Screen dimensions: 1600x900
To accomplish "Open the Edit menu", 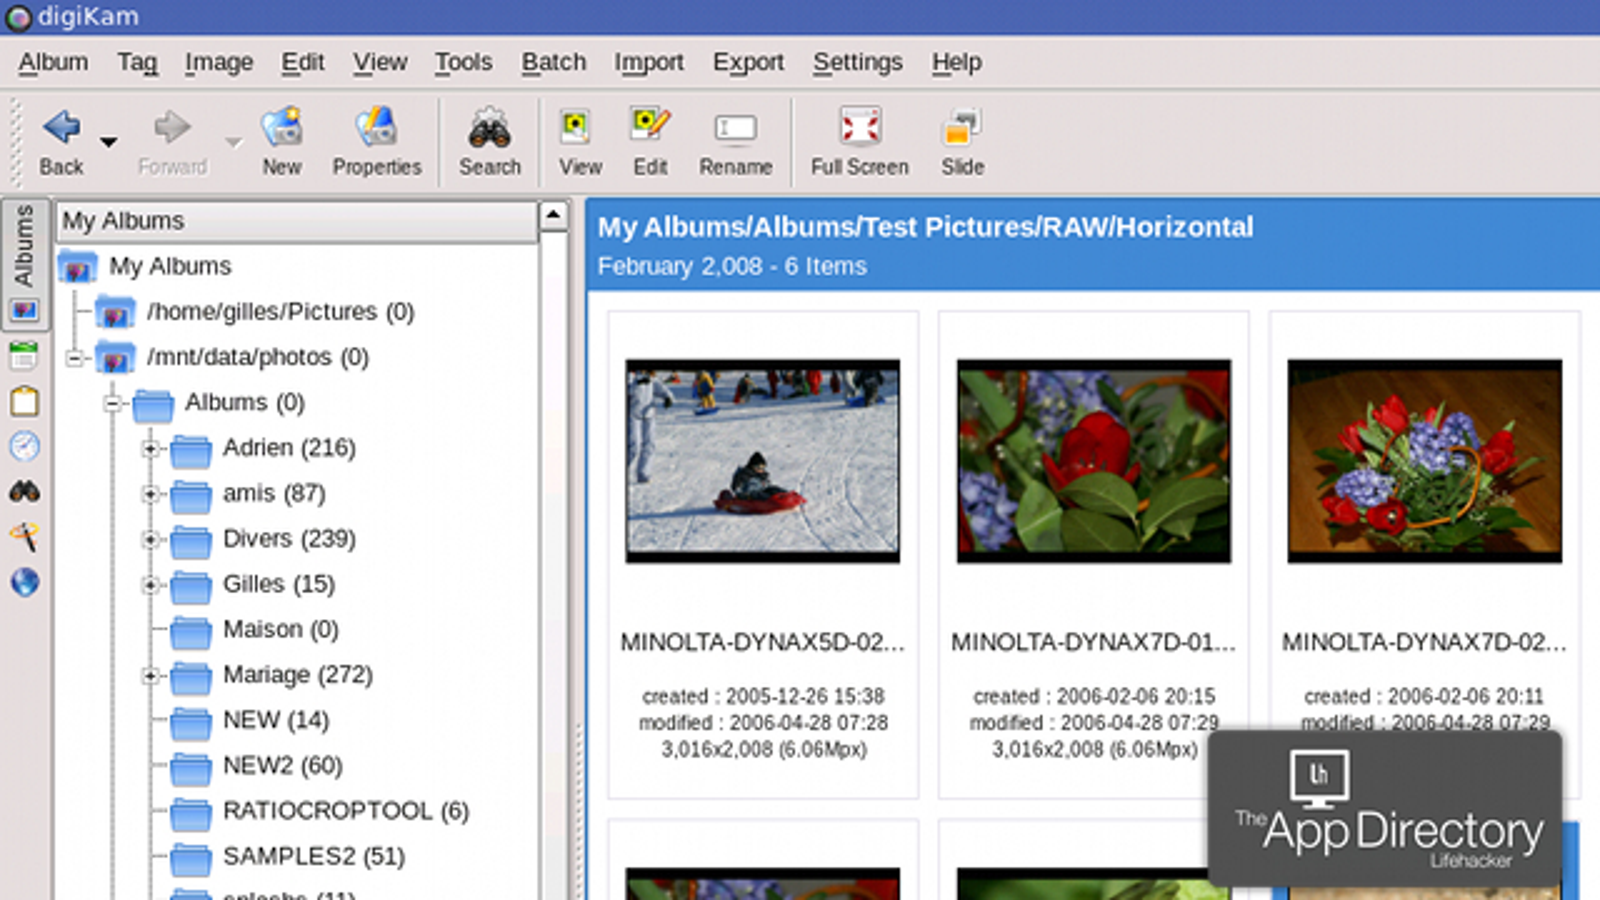I will 302,62.
